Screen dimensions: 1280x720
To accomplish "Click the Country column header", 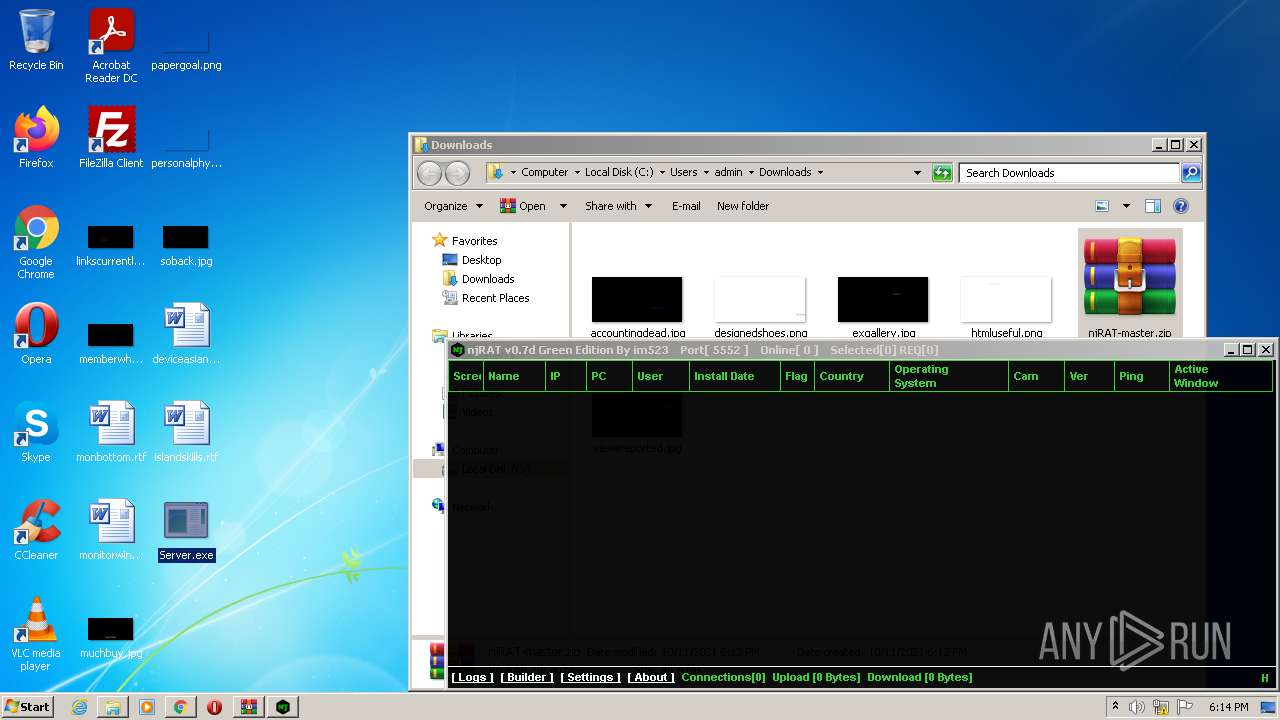I will (852, 376).
